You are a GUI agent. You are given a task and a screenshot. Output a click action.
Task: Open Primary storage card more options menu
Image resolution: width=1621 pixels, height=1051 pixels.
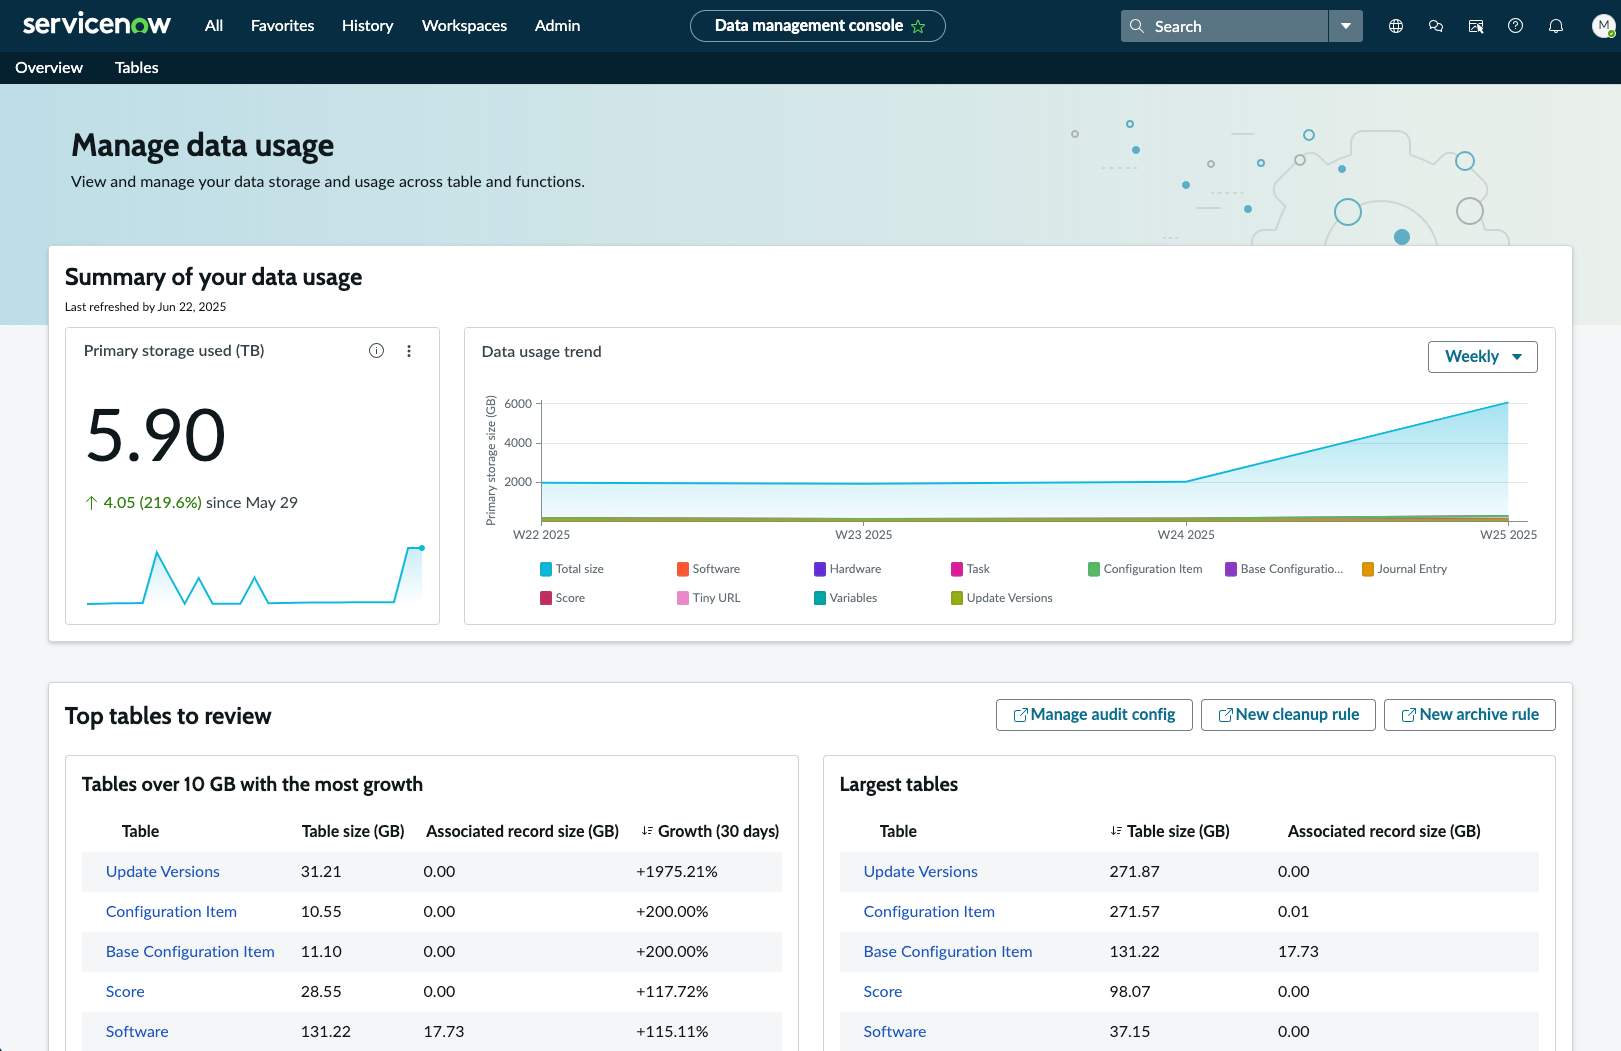click(409, 351)
